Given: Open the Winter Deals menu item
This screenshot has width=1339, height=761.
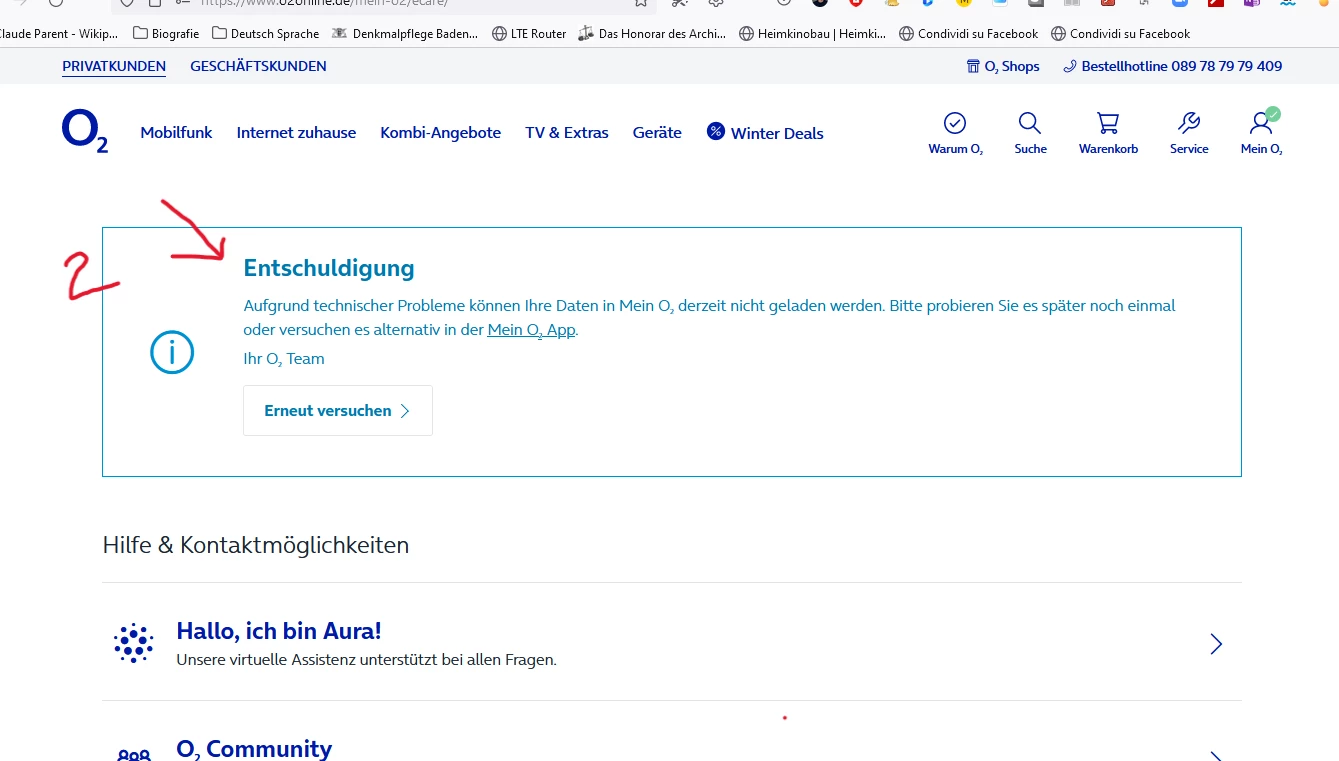Looking at the screenshot, I should [765, 132].
